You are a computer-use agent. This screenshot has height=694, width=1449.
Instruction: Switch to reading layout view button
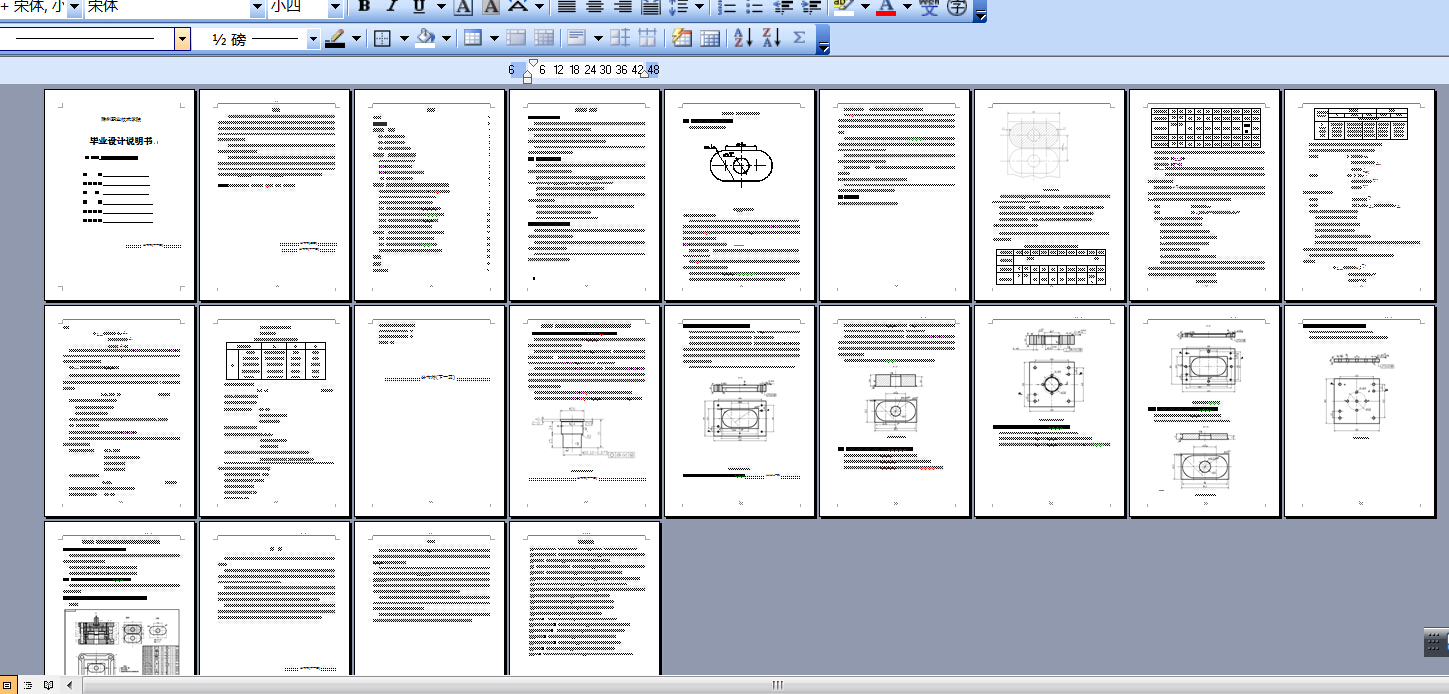pyautogui.click(x=47, y=685)
